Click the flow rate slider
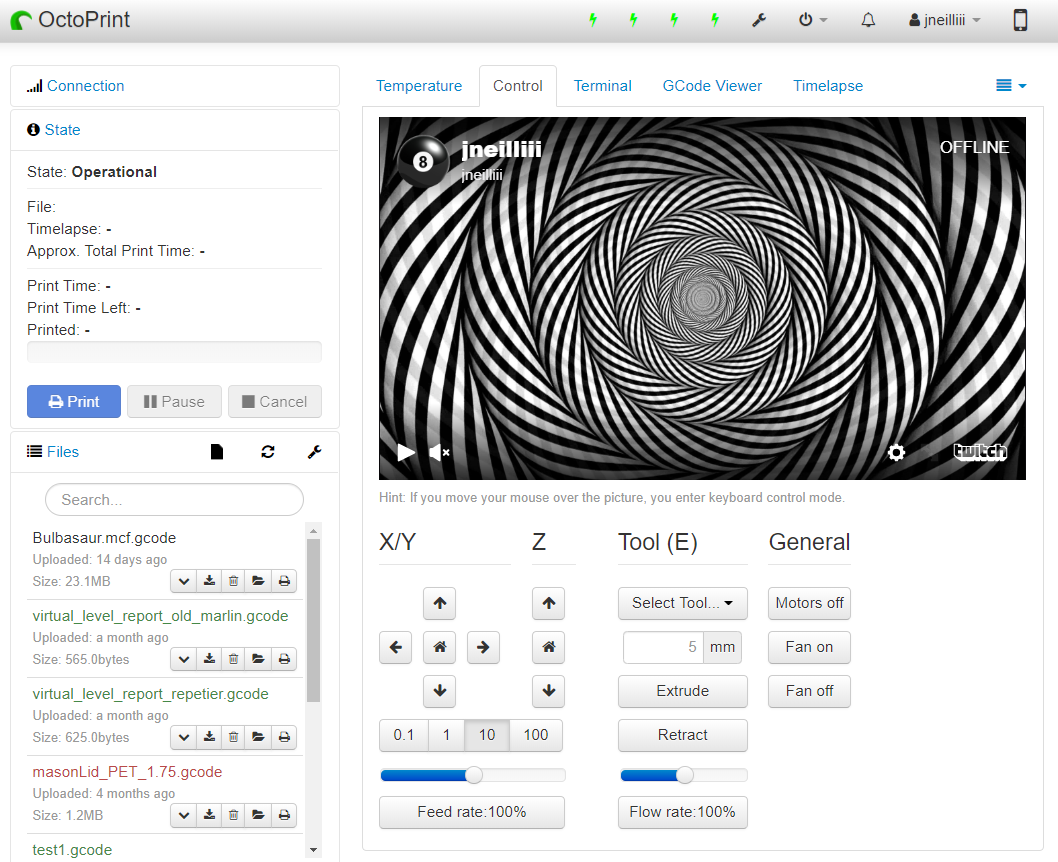The image size is (1058, 862). [683, 775]
